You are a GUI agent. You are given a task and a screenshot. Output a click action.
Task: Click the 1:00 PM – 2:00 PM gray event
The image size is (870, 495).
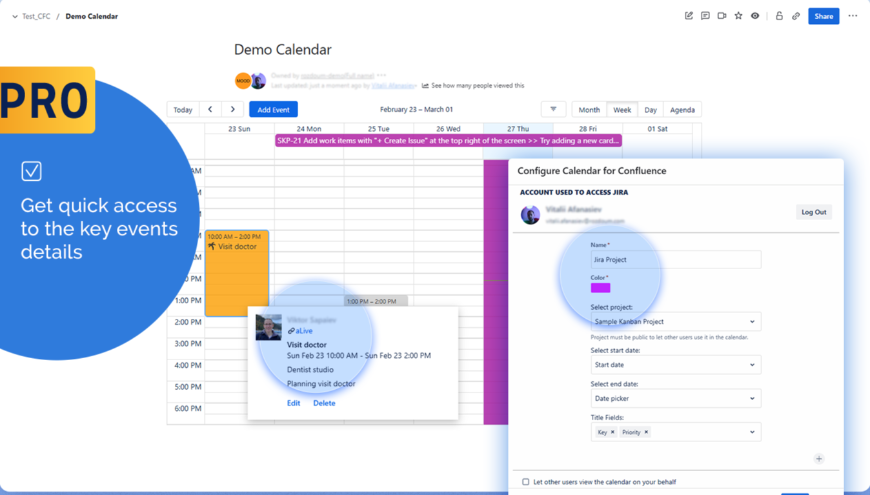click(x=376, y=301)
